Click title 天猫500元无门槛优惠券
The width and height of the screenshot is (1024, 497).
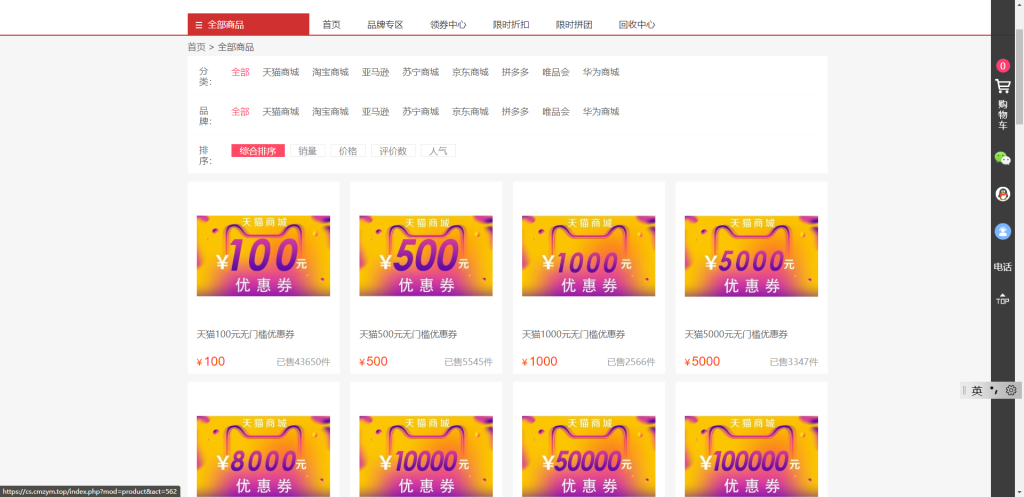[408, 334]
